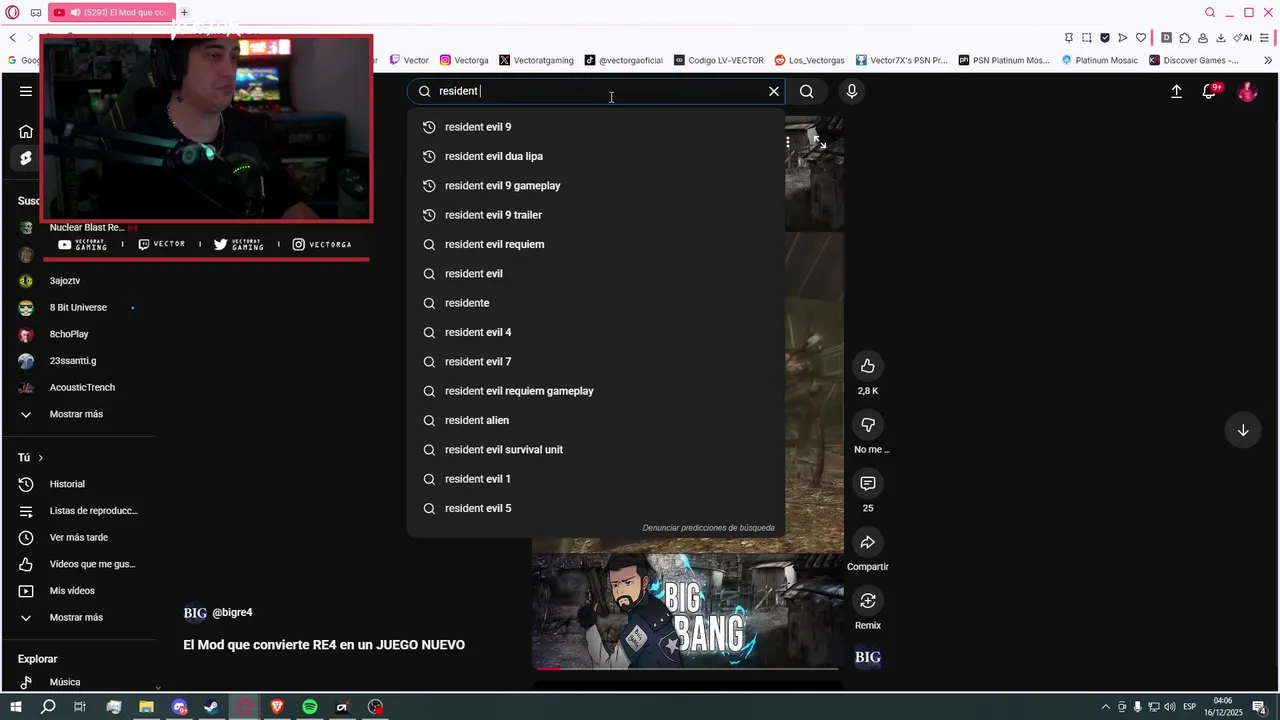Image resolution: width=1280 pixels, height=720 pixels.
Task: Expand subscriptions with 'Mostrar más'
Action: (x=78, y=414)
